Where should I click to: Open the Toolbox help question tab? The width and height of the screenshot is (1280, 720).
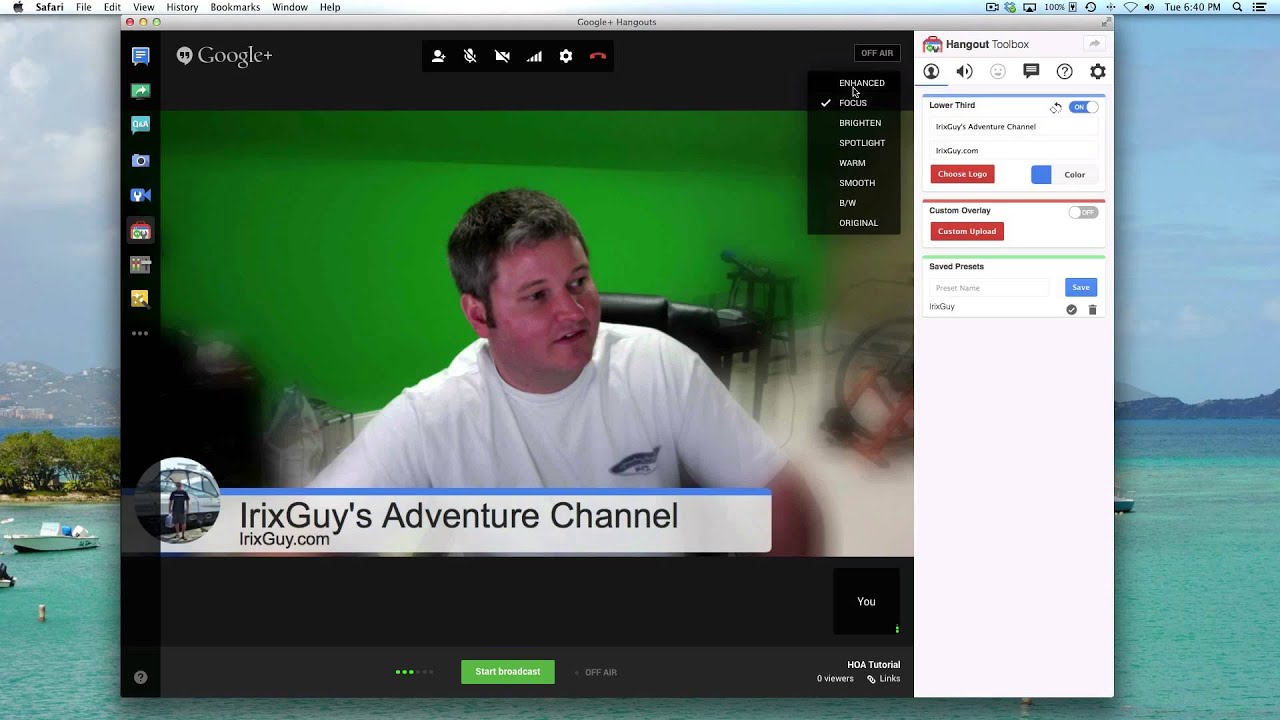[x=1065, y=71]
